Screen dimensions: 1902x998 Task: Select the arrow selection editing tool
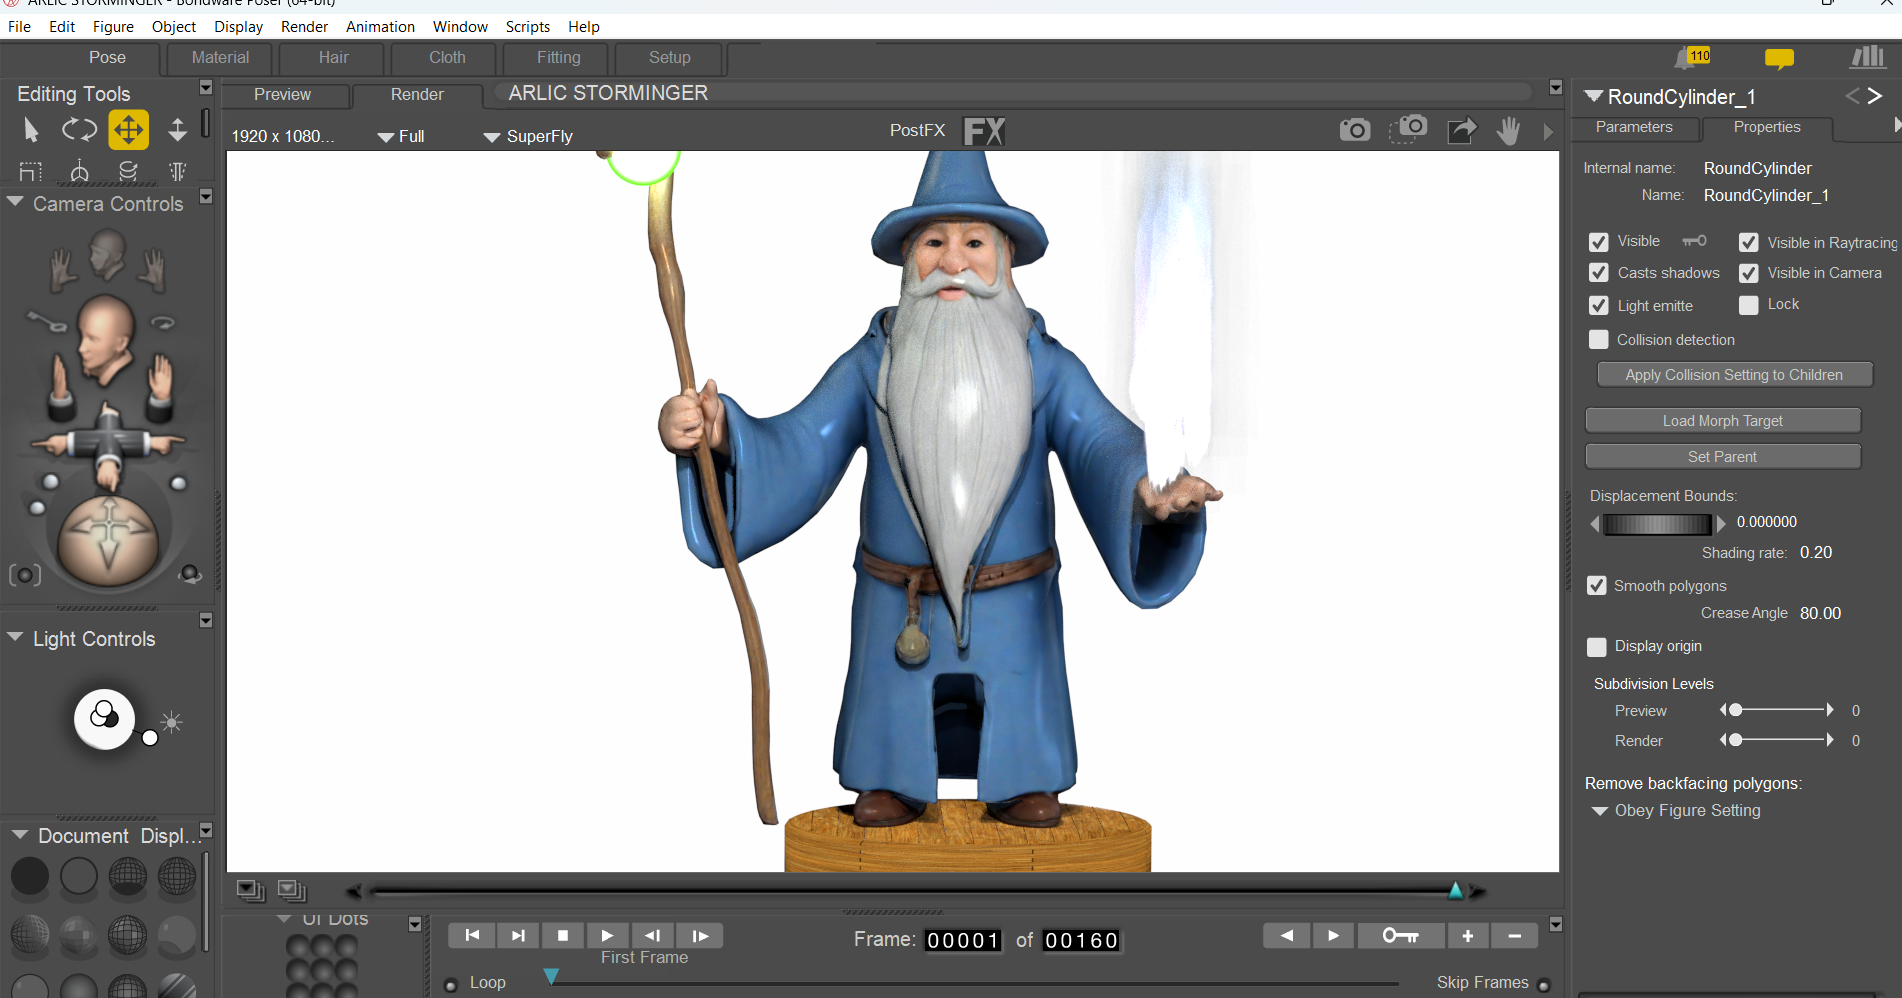[31, 130]
